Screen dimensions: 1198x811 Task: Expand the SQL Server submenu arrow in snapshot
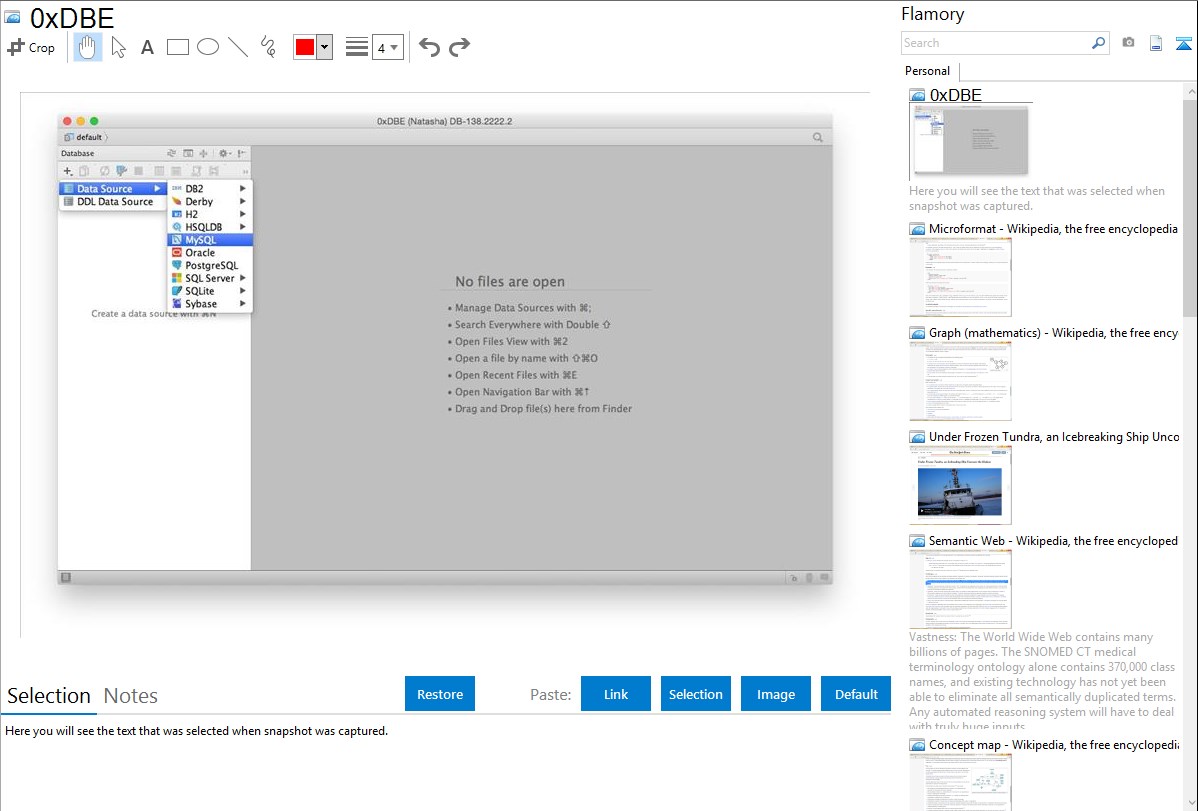click(243, 278)
